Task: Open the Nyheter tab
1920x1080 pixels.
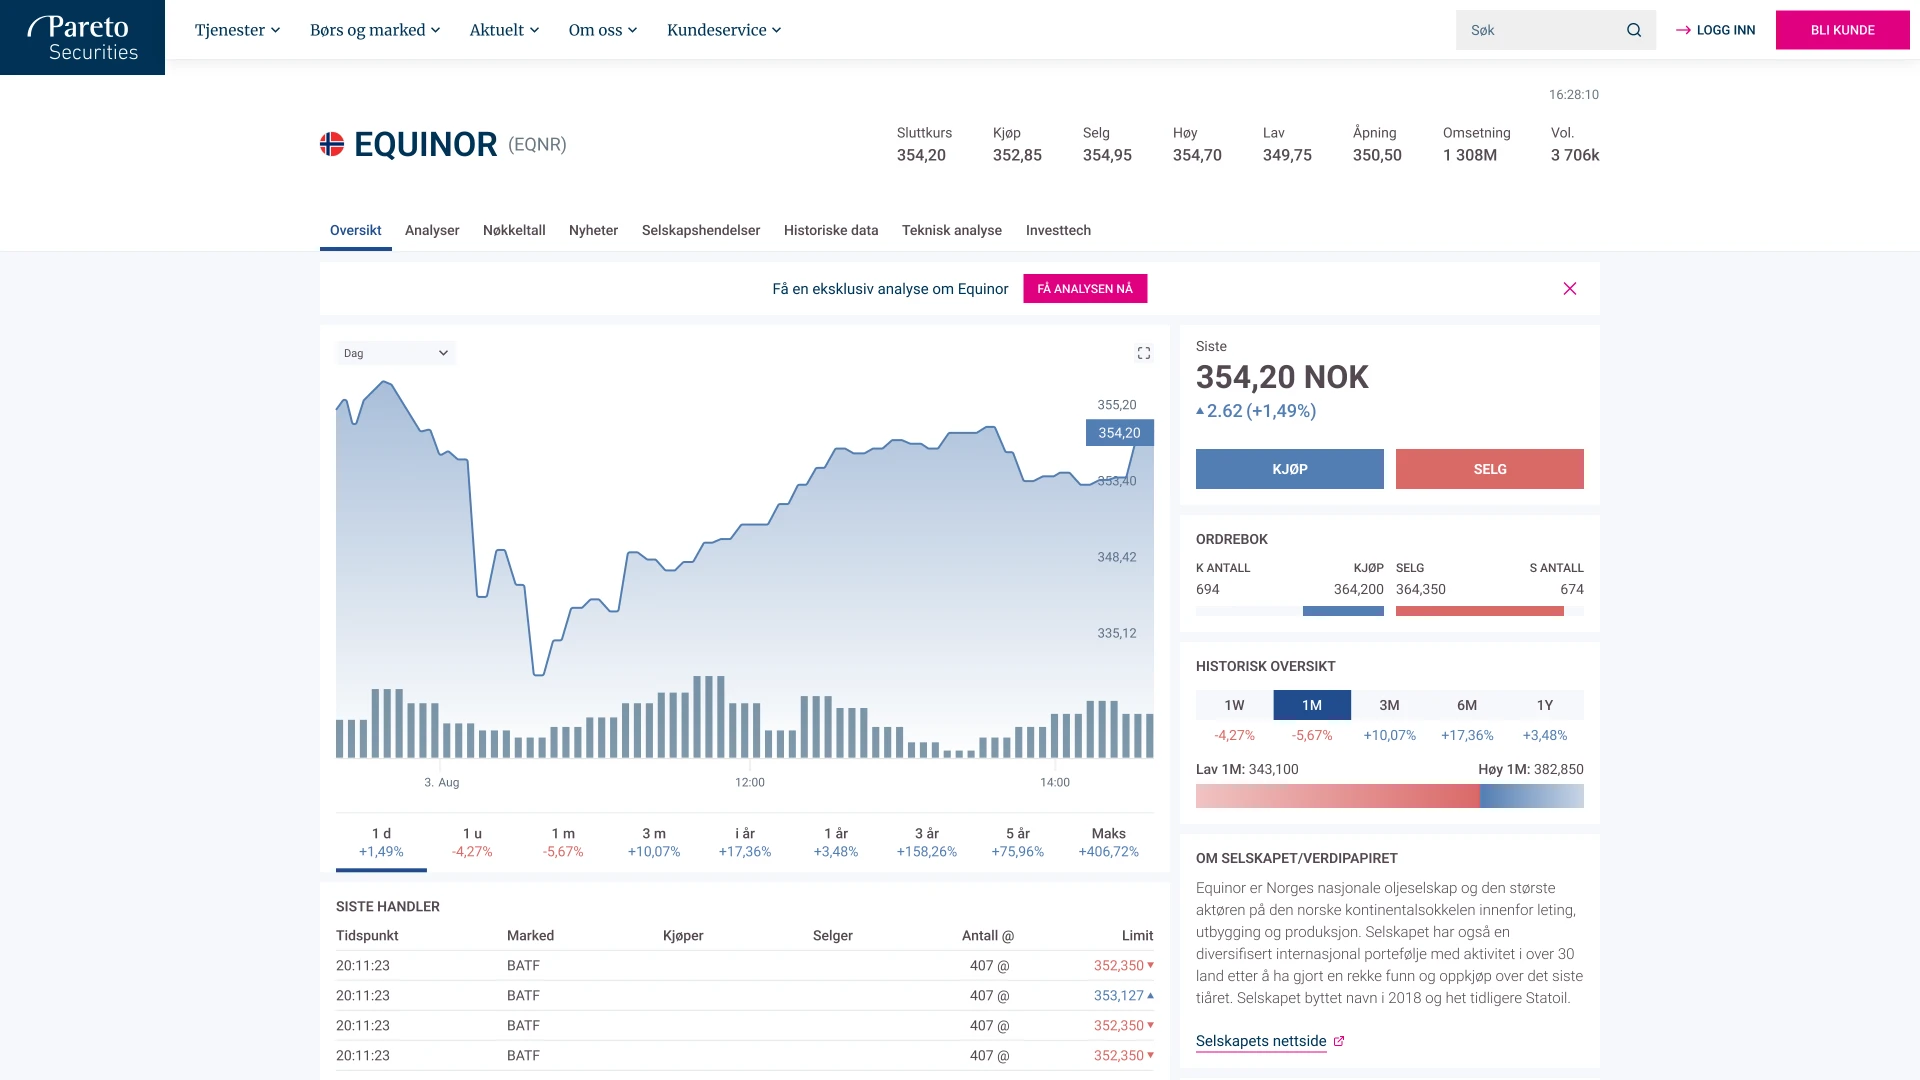Action: 593,230
